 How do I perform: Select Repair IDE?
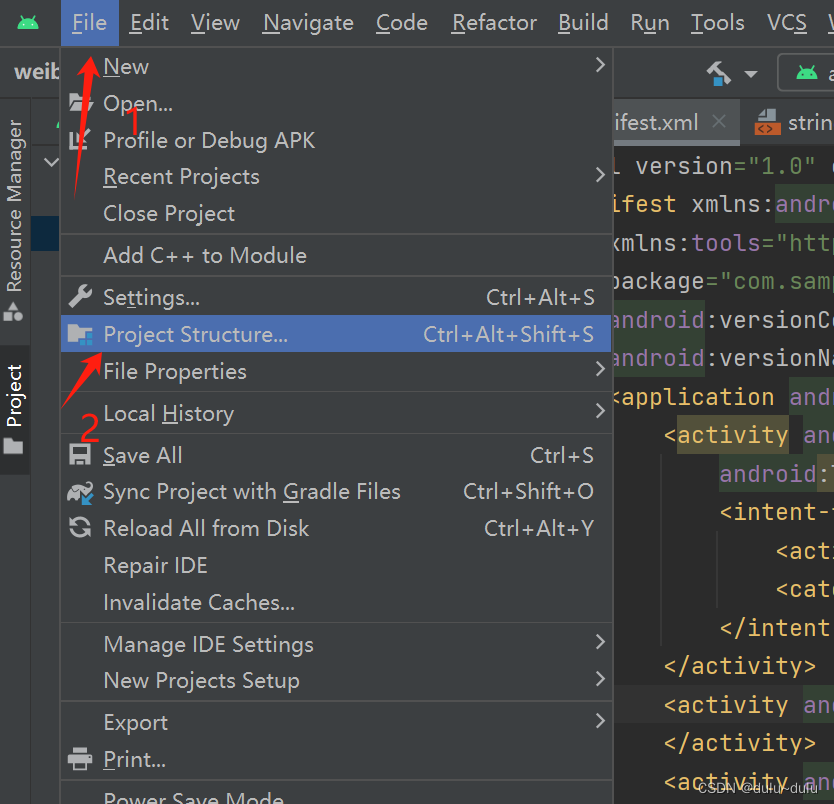336,565
